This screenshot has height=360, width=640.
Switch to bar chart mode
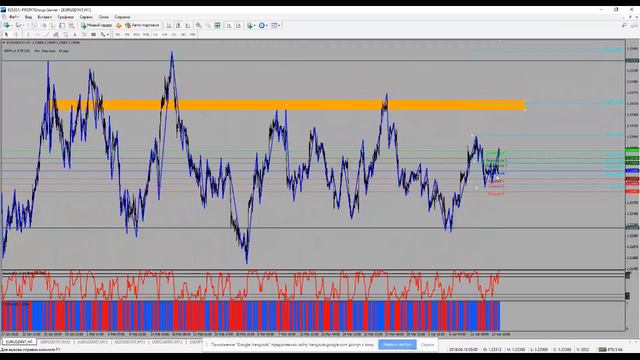point(169,25)
